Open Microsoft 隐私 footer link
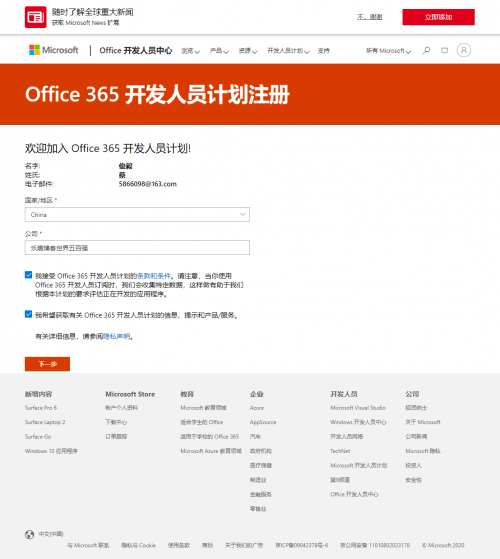This screenshot has height=559, width=500. point(423,451)
